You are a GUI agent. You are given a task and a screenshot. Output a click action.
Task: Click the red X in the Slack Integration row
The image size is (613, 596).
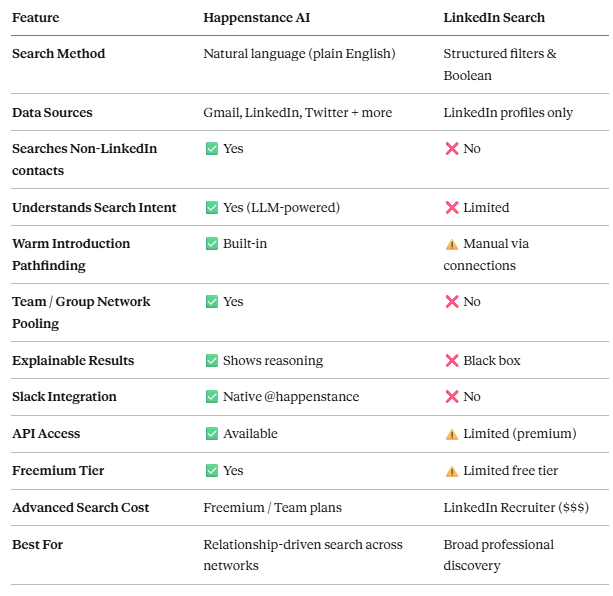click(x=451, y=397)
